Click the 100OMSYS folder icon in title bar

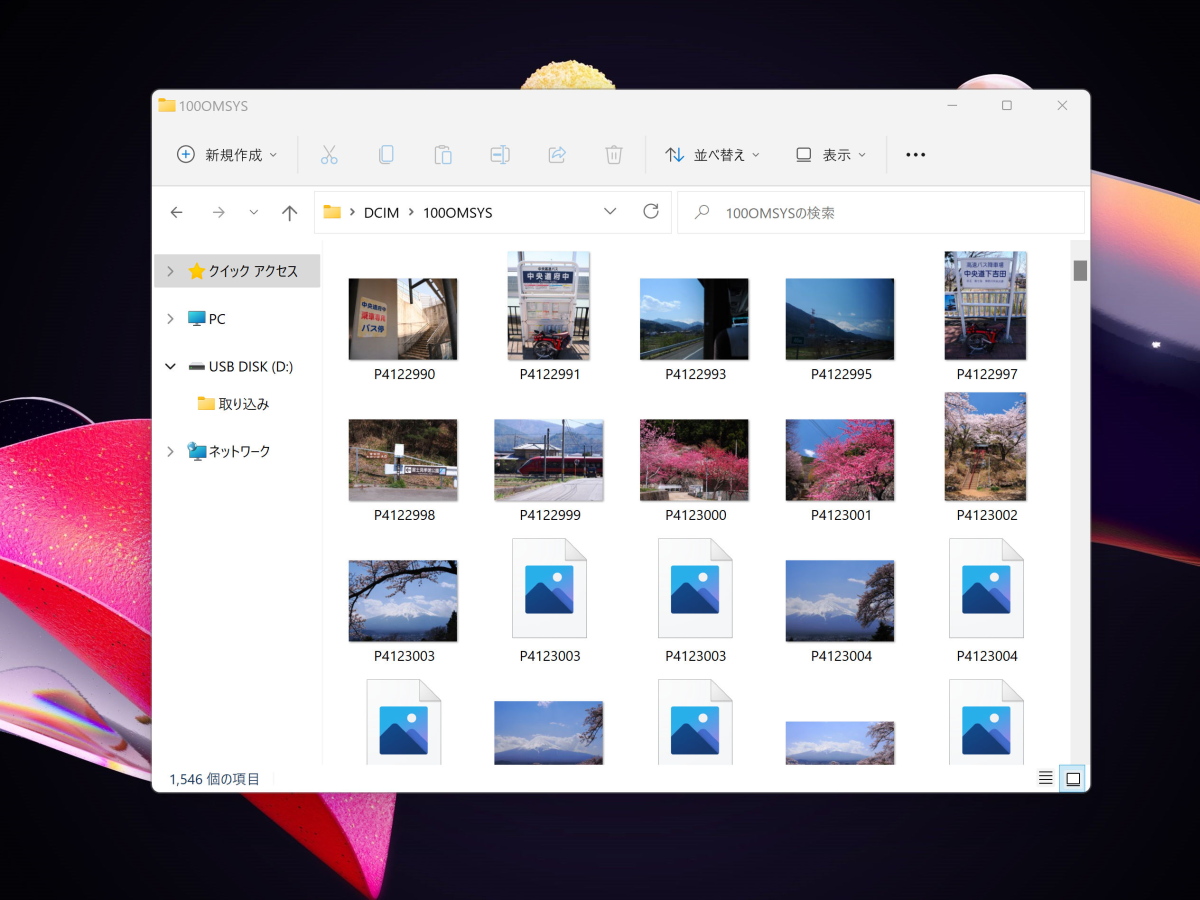167,105
